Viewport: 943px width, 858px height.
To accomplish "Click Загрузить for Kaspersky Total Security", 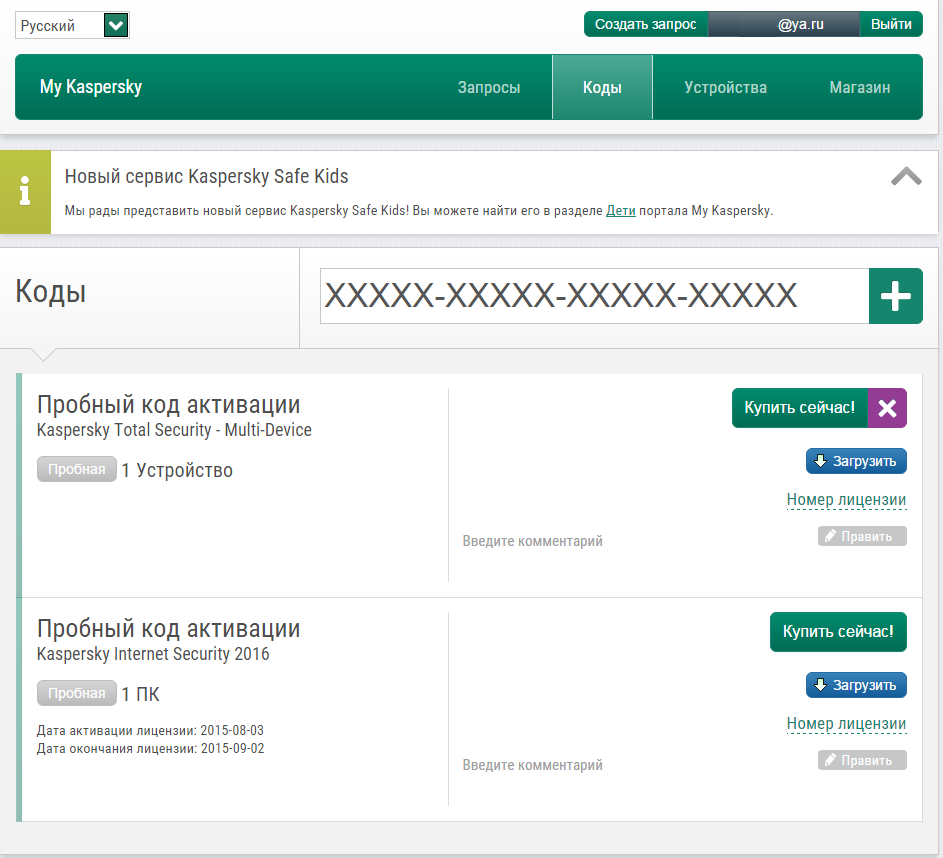I will pyautogui.click(x=856, y=461).
